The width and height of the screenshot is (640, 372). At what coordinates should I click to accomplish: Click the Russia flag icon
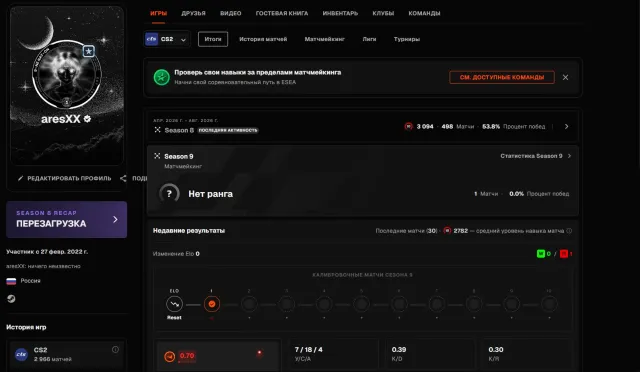[x=11, y=281]
